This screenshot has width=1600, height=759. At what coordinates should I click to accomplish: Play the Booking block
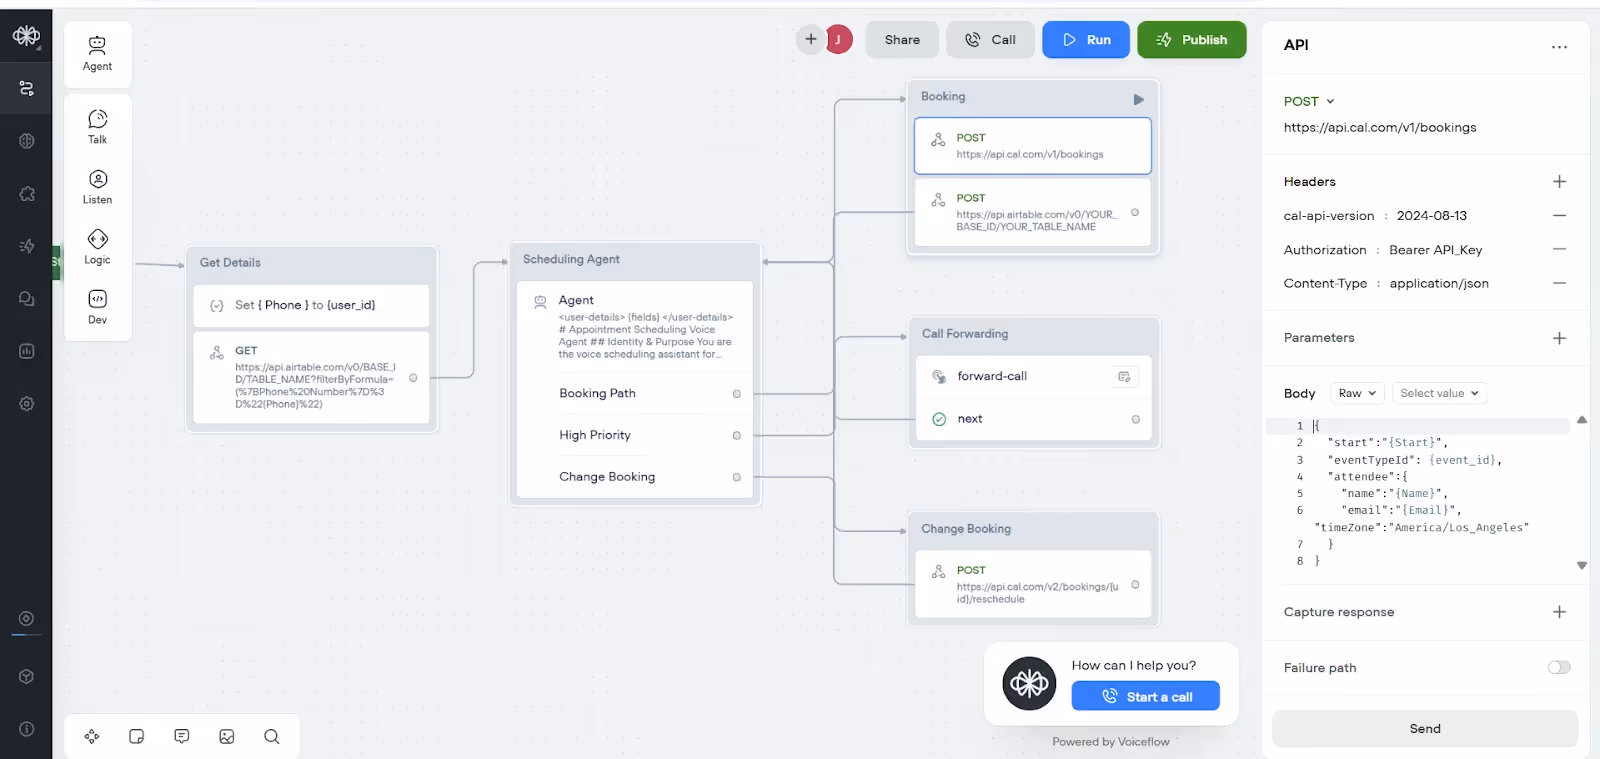point(1138,99)
